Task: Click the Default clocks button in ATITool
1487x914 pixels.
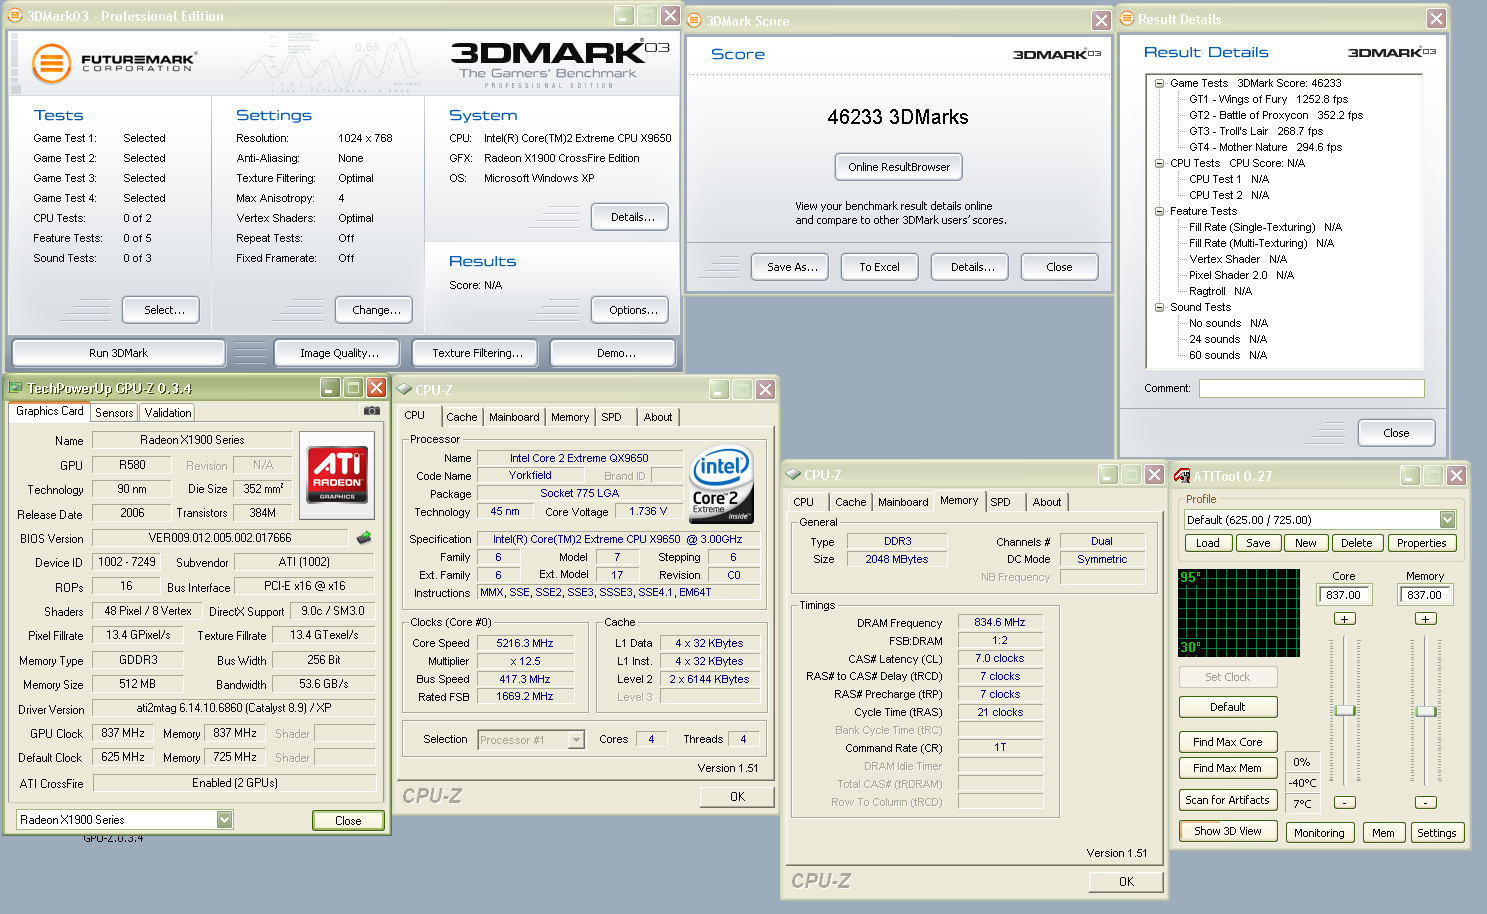Action: point(1227,707)
